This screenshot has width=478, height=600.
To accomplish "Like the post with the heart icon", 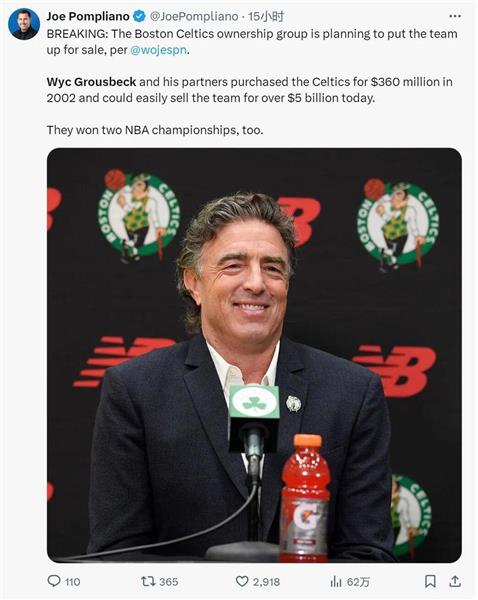I will pyautogui.click(x=242, y=582).
